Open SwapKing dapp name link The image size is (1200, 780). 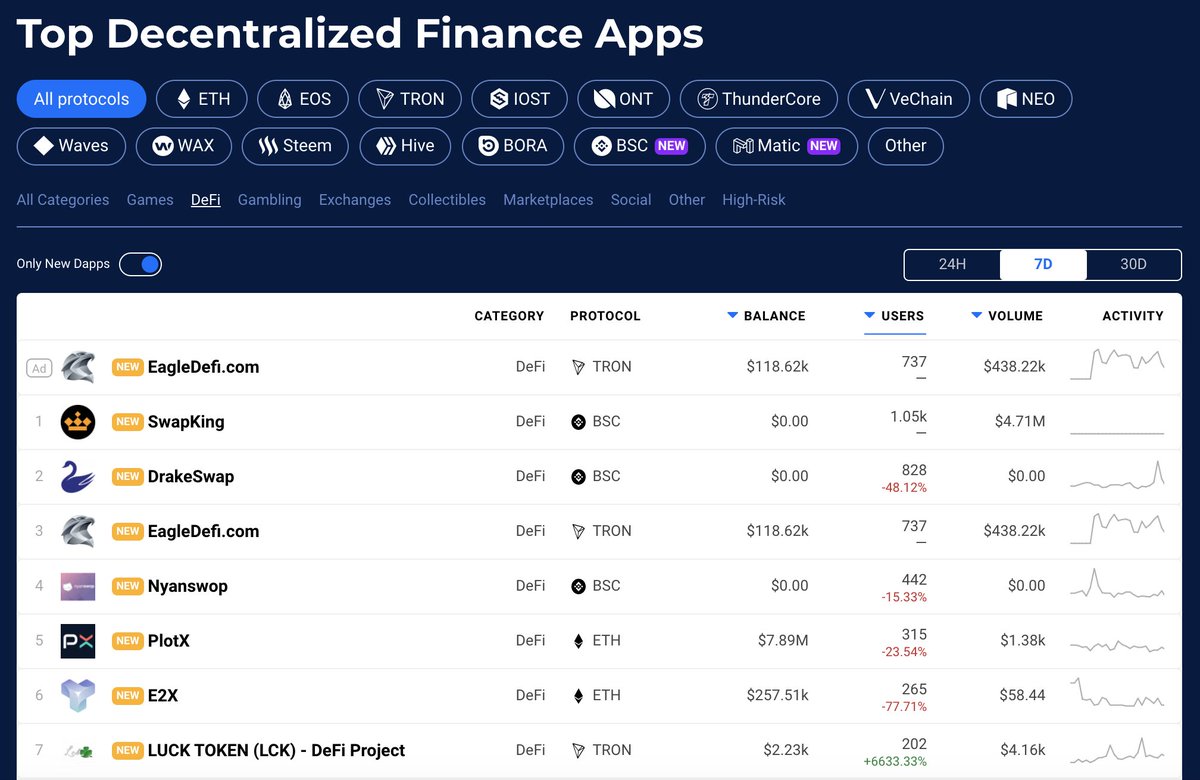pyautogui.click(x=186, y=422)
